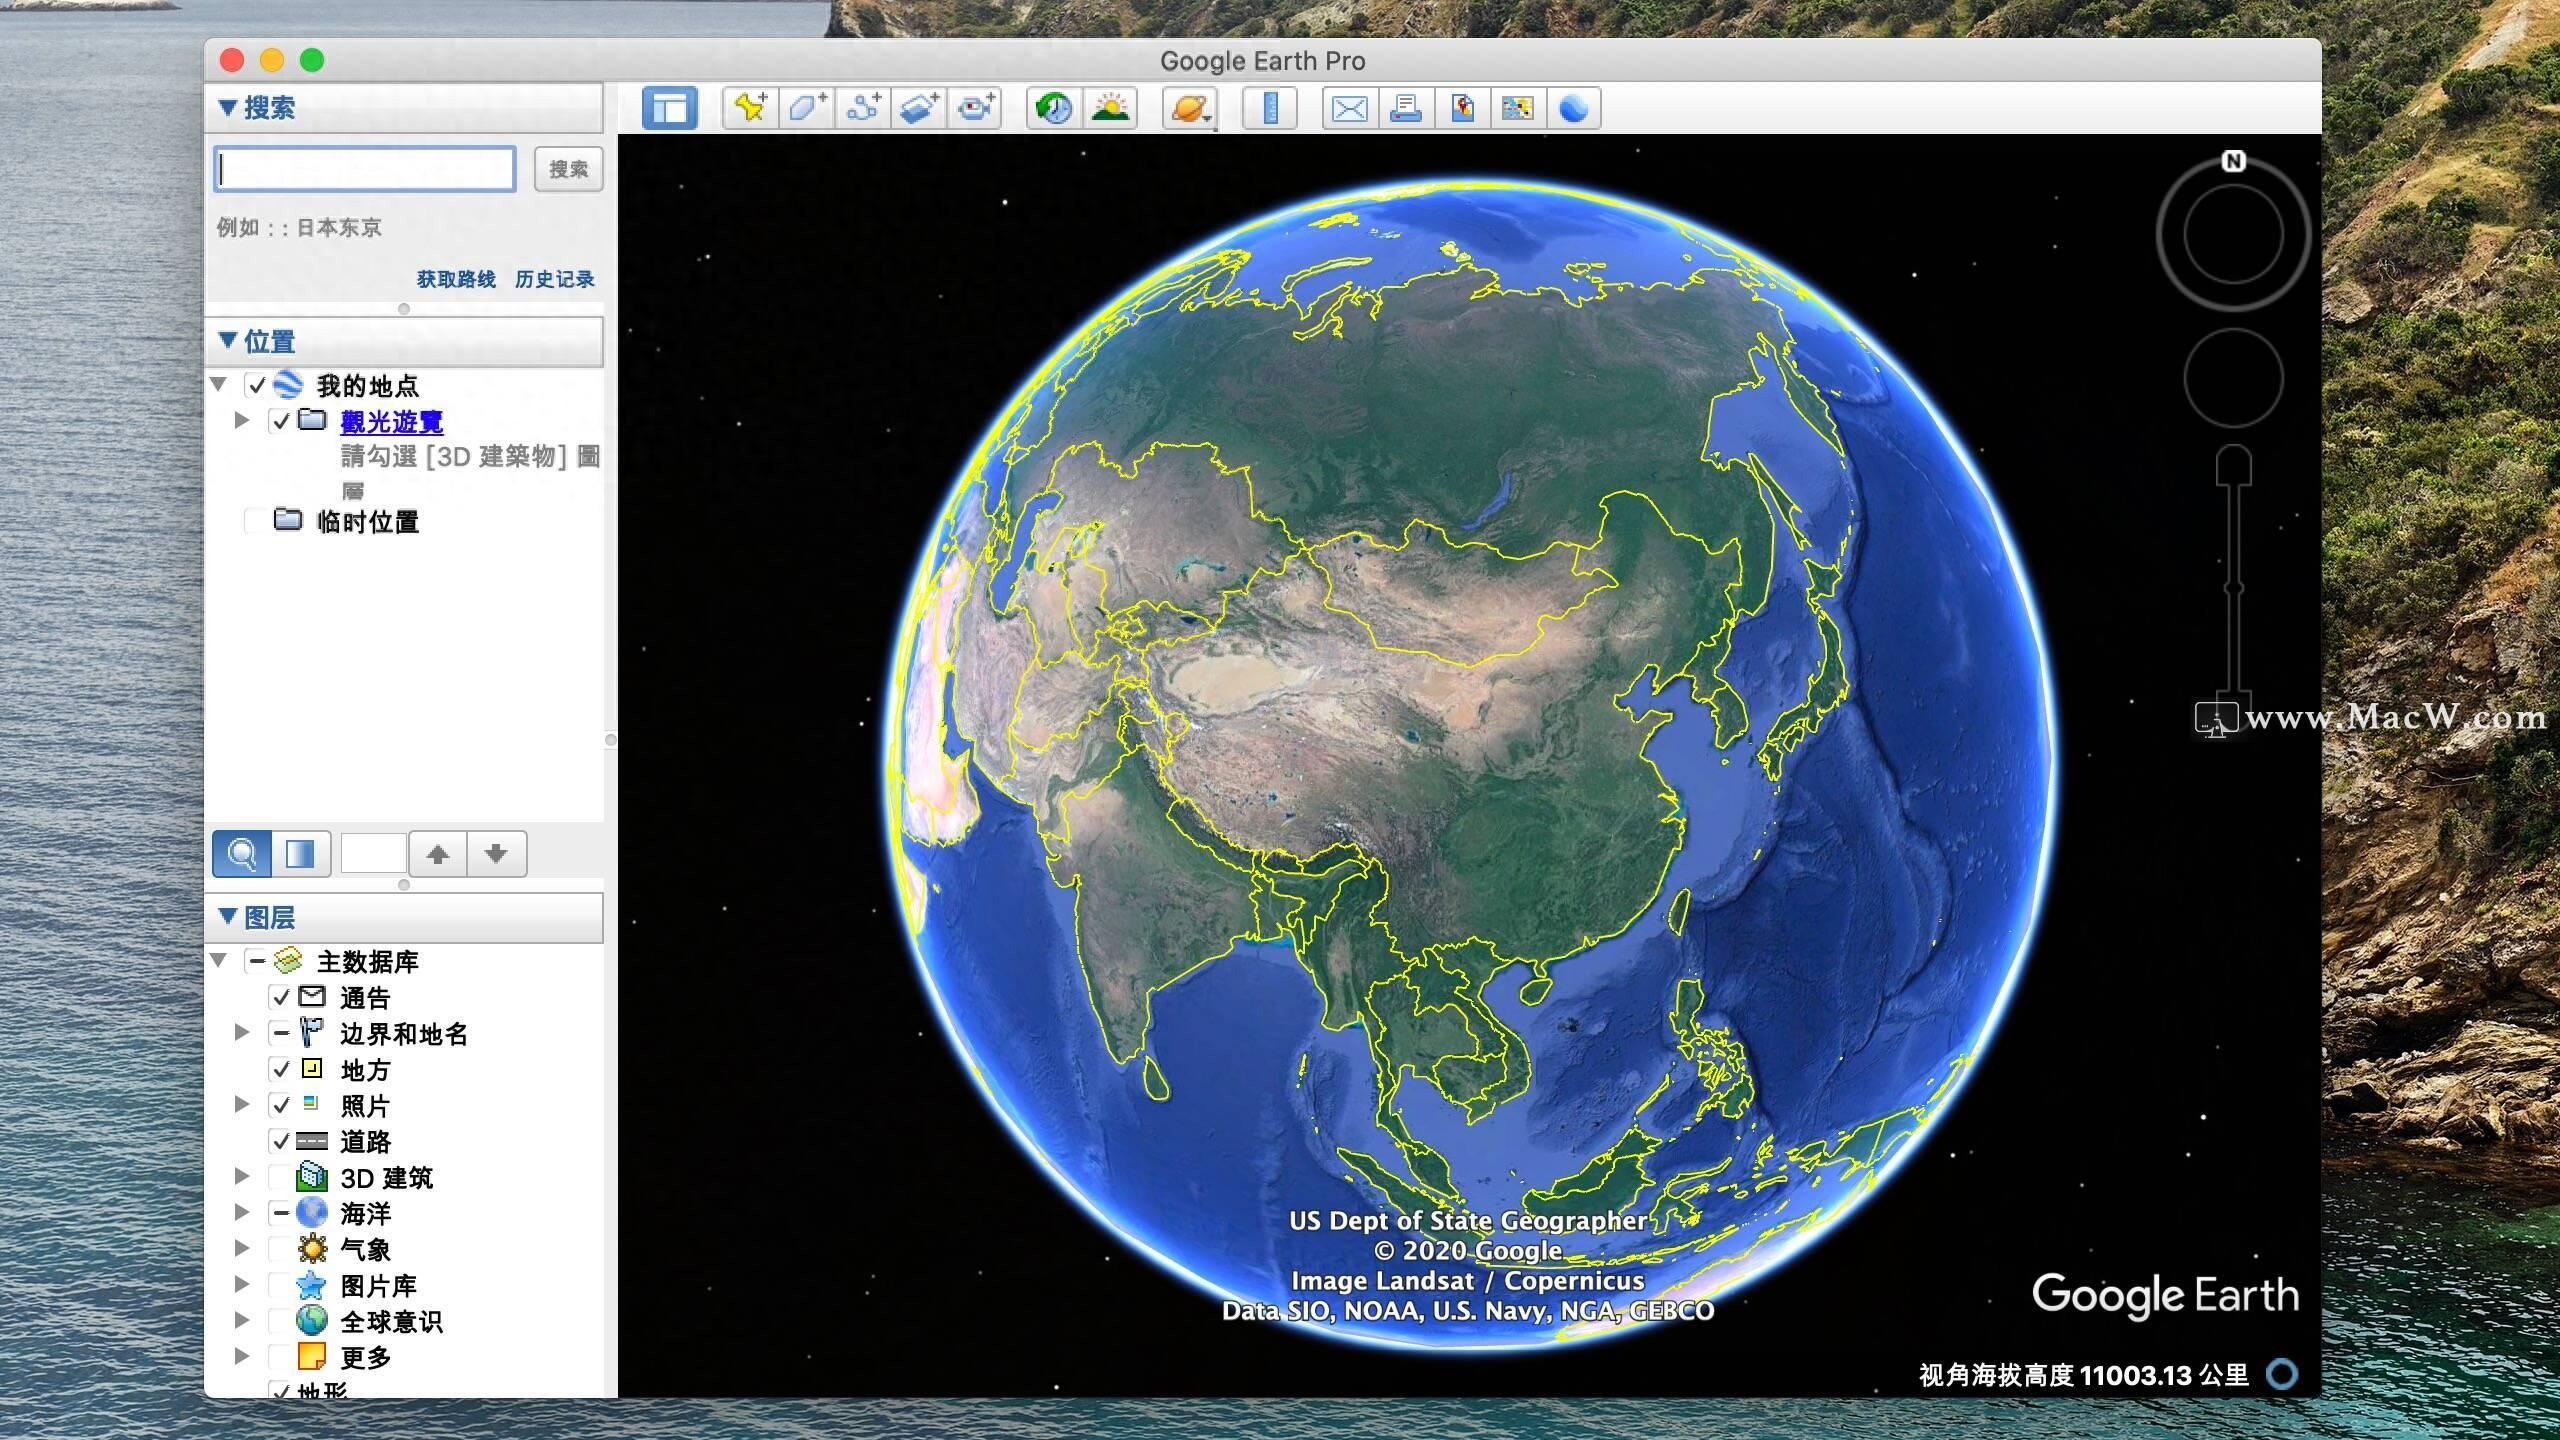Expand the 全球意识 layer group
2560x1440 pixels.
[x=242, y=1320]
